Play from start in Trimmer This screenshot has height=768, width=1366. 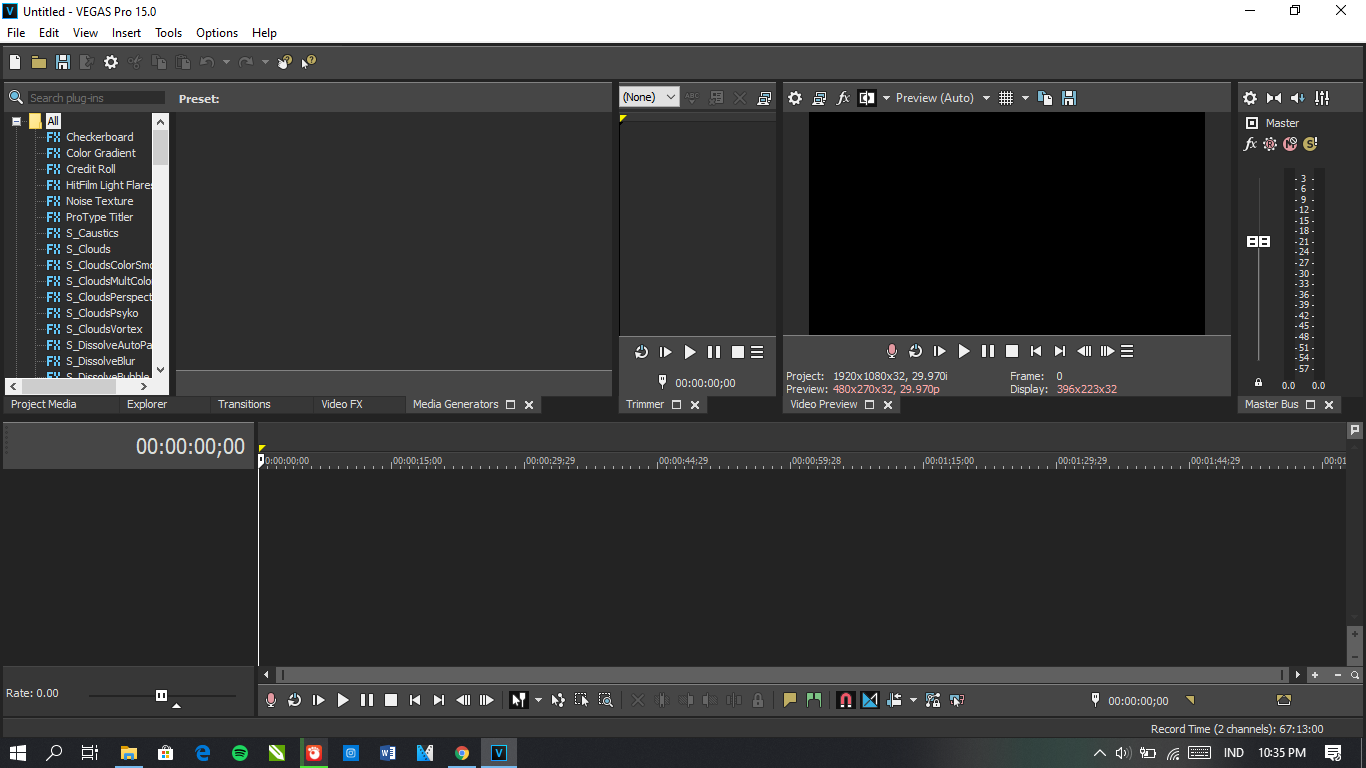pos(666,352)
